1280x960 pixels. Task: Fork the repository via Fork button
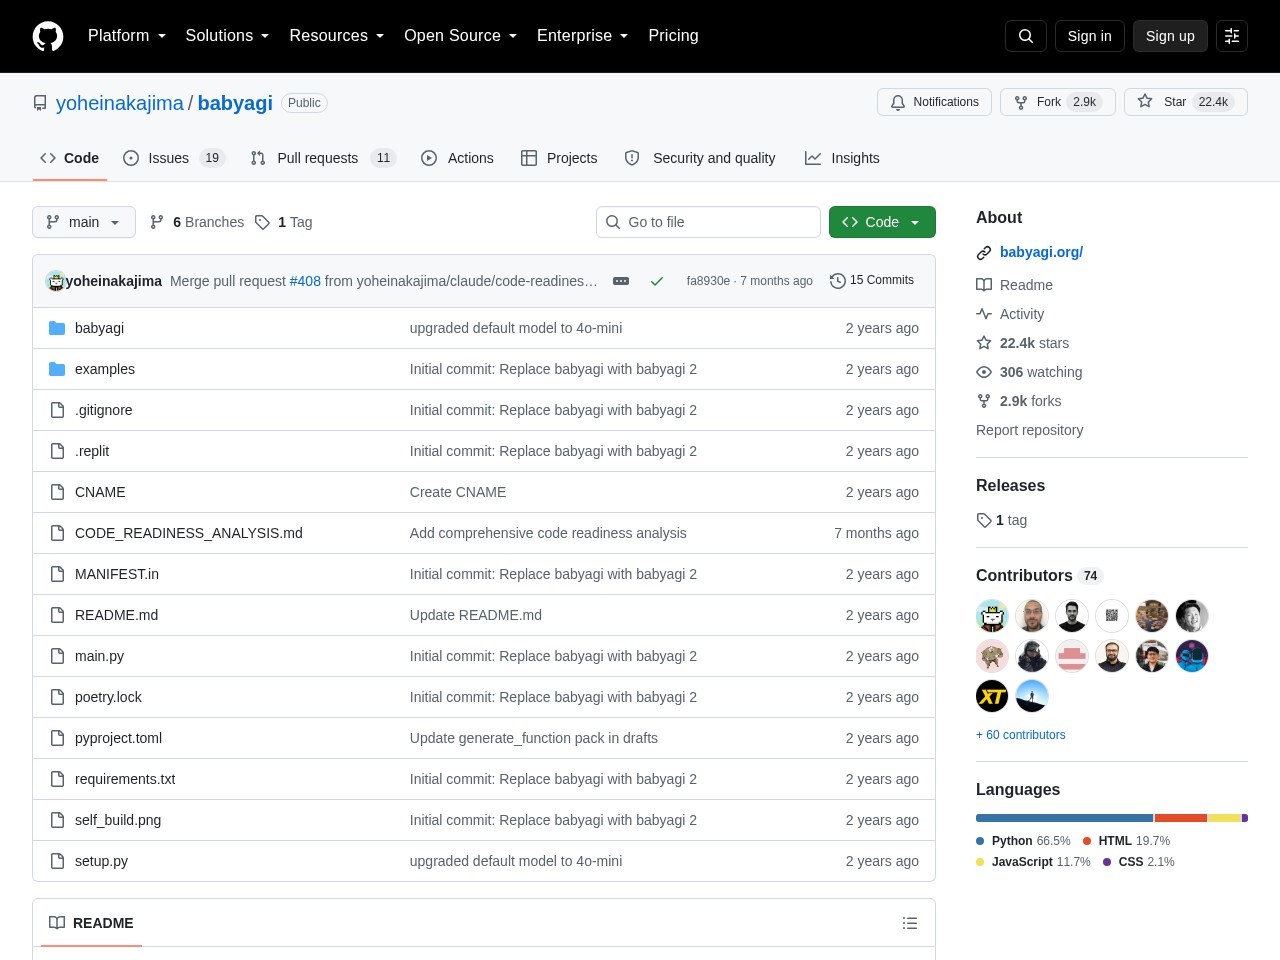click(x=1057, y=102)
